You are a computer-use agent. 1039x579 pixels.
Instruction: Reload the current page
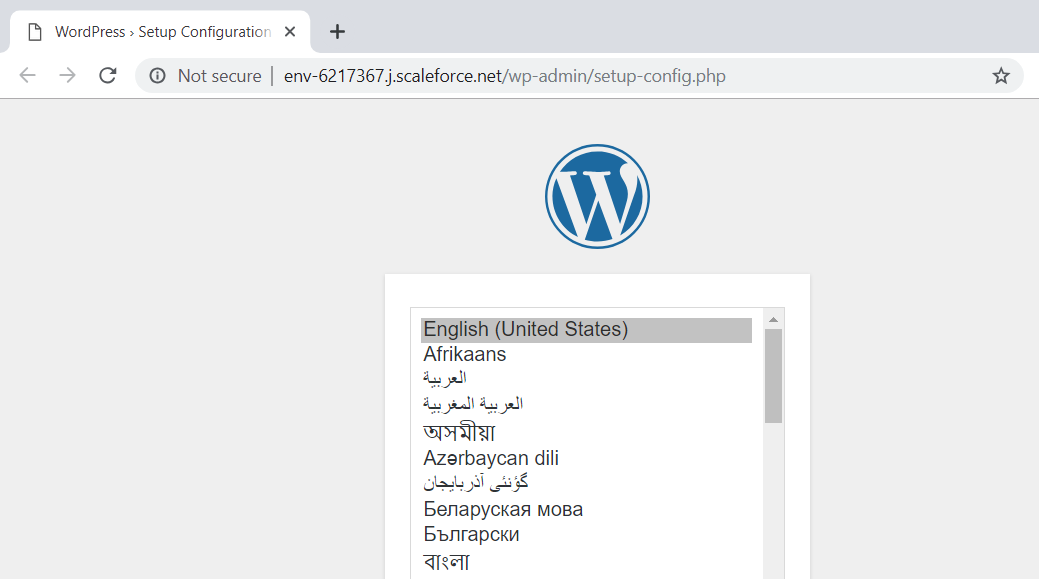[108, 76]
